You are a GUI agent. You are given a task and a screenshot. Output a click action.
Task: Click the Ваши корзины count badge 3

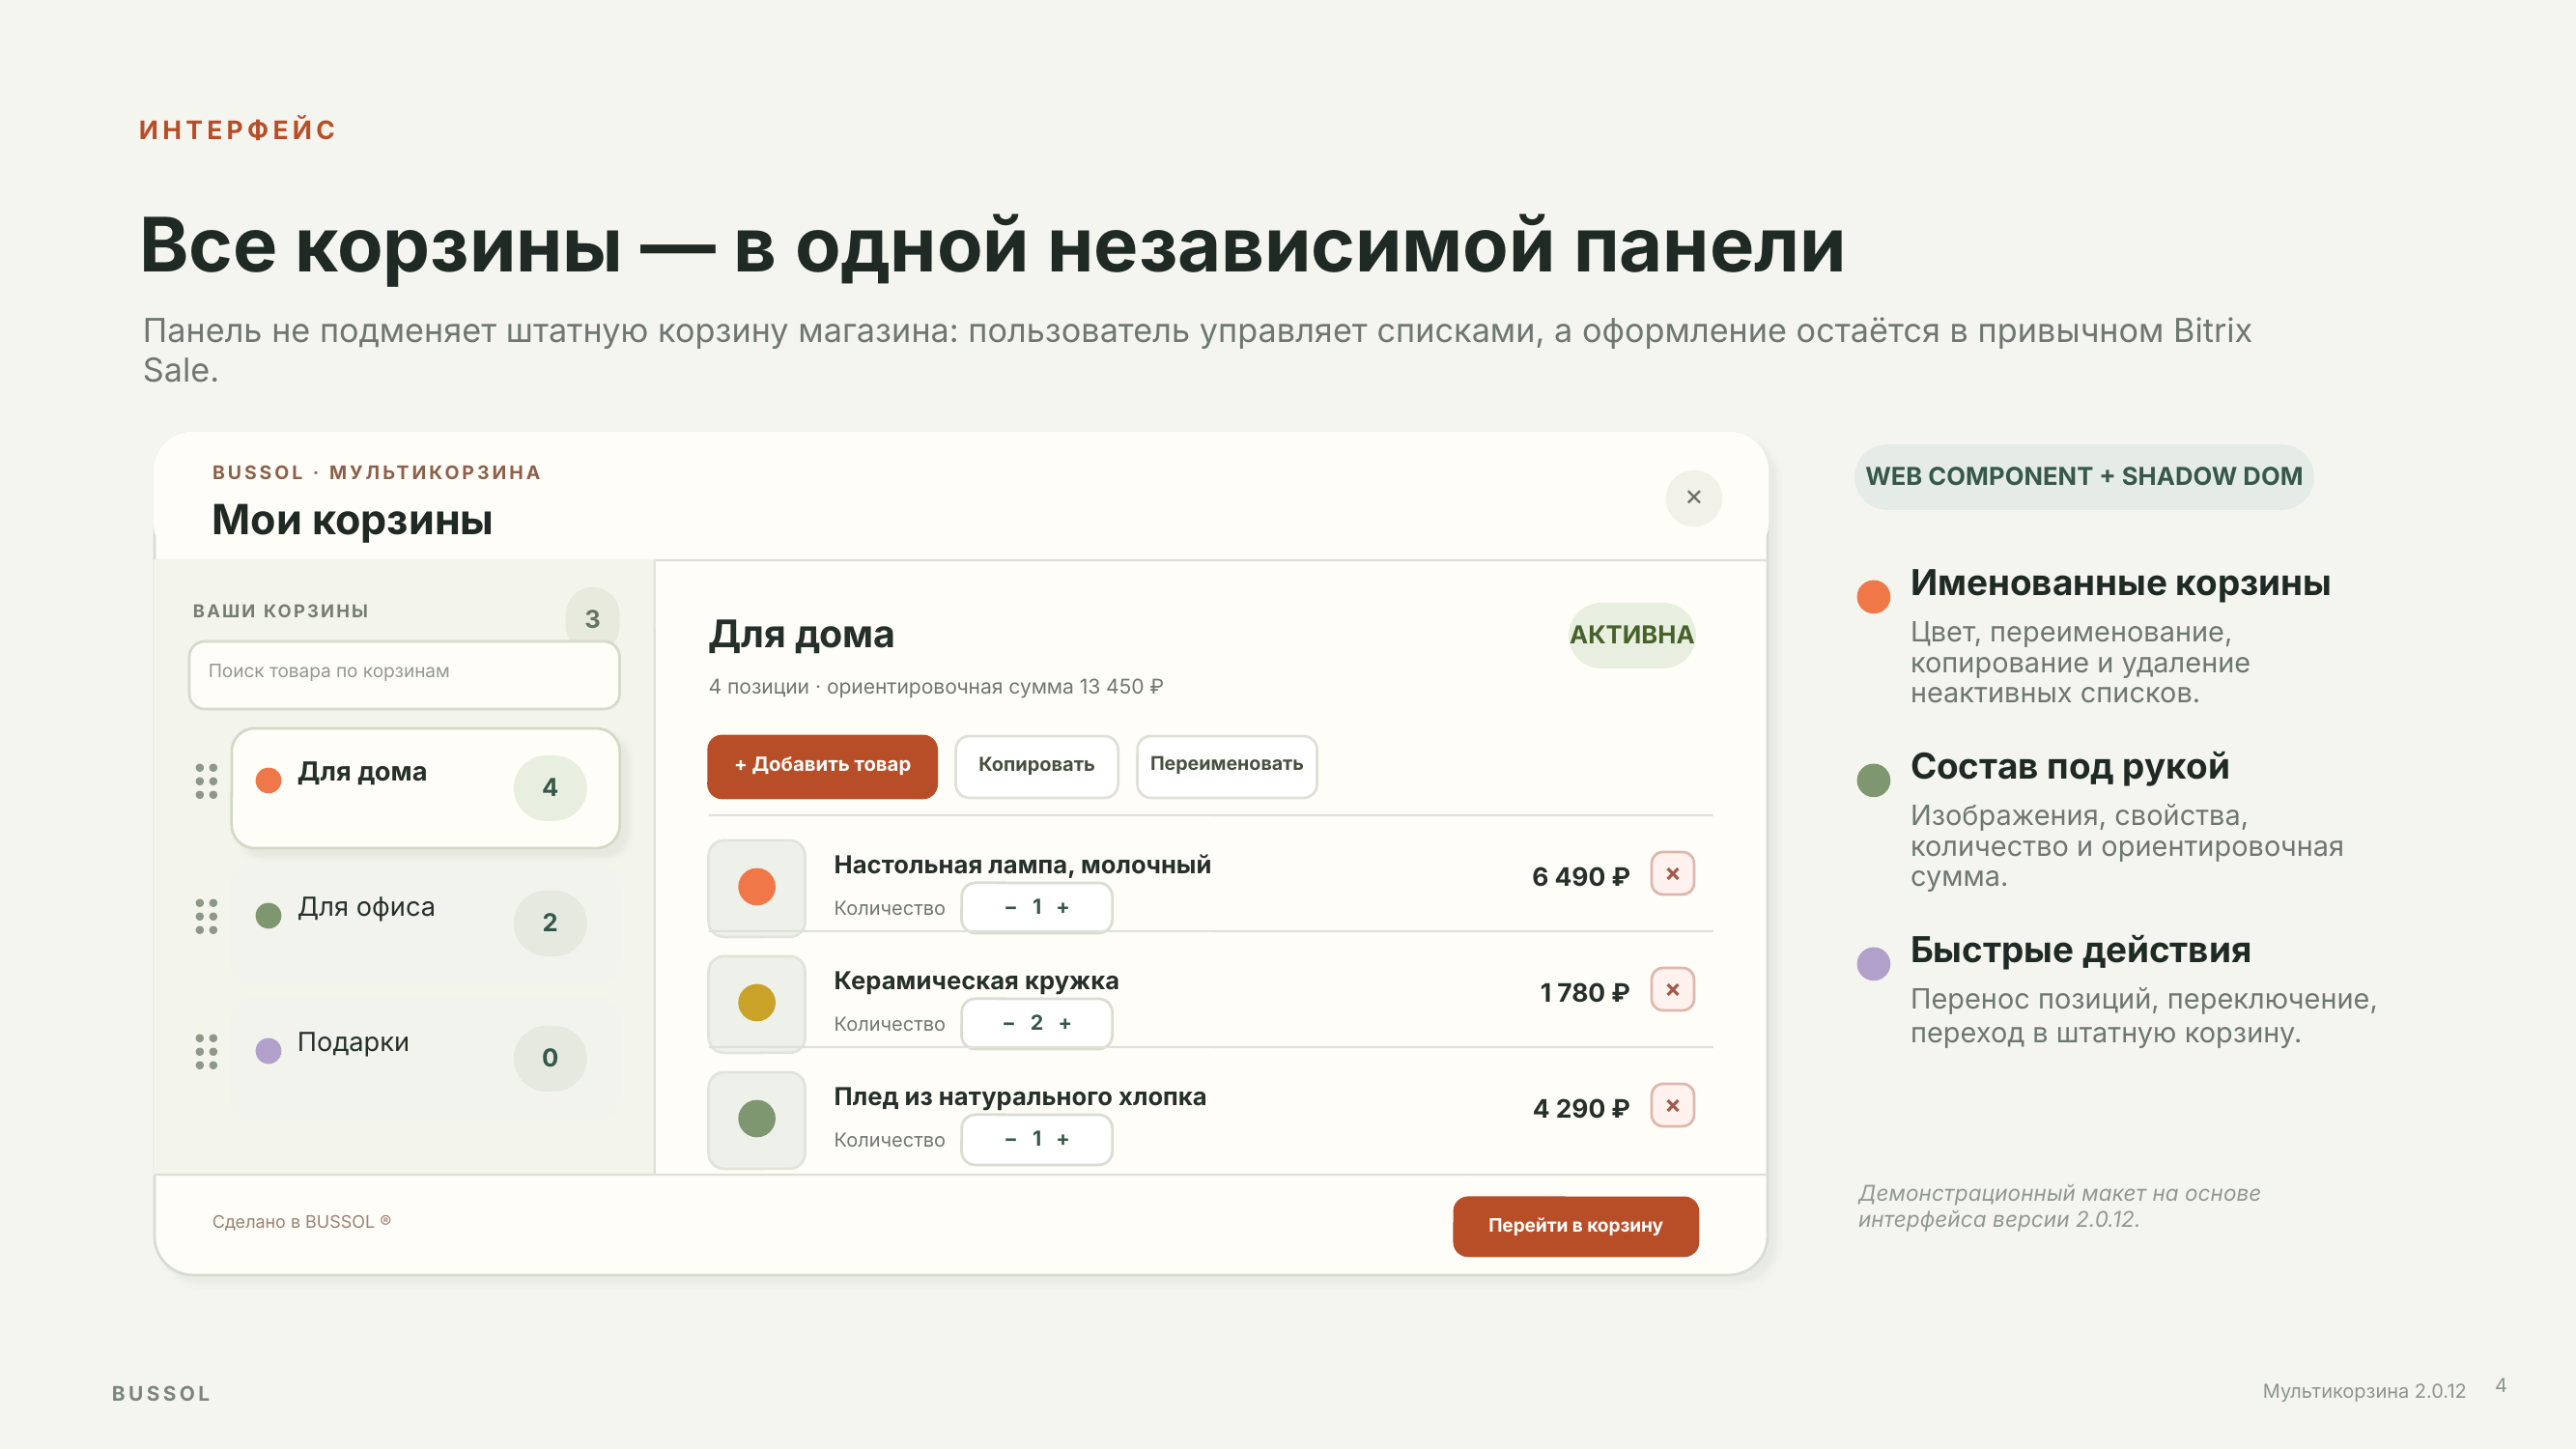point(592,618)
